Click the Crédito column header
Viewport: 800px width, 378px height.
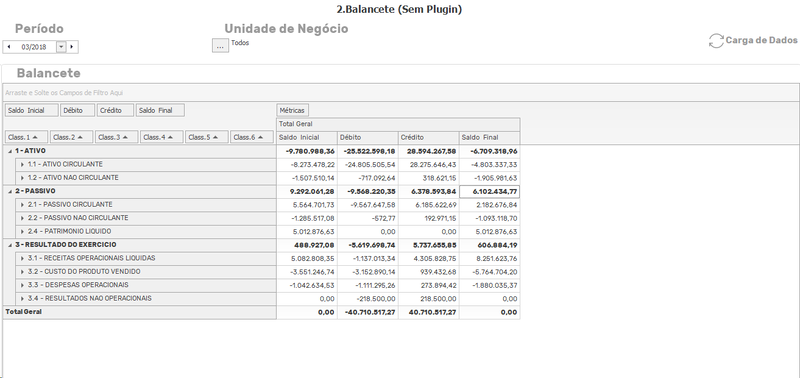click(429, 138)
